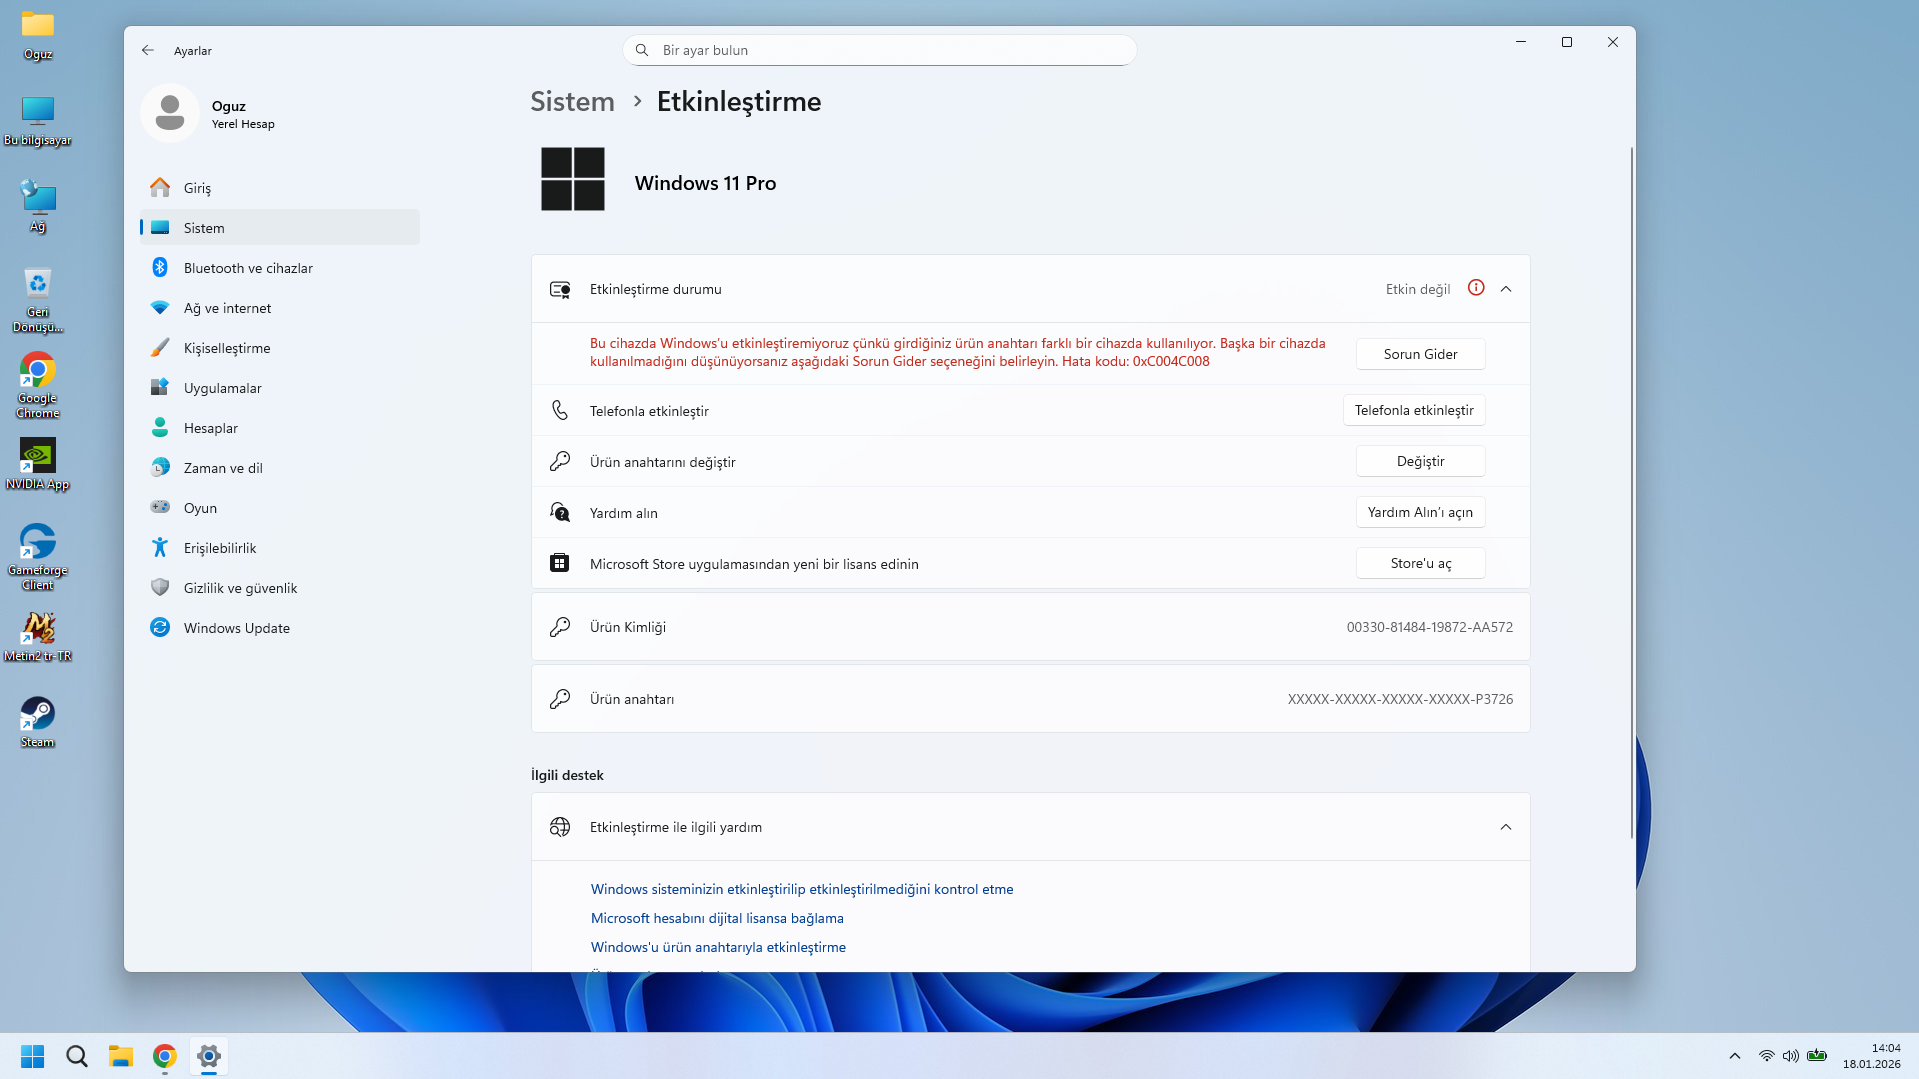Click the taskbar search icon
Screen dimensions: 1919x1079
pyautogui.click(x=77, y=1056)
